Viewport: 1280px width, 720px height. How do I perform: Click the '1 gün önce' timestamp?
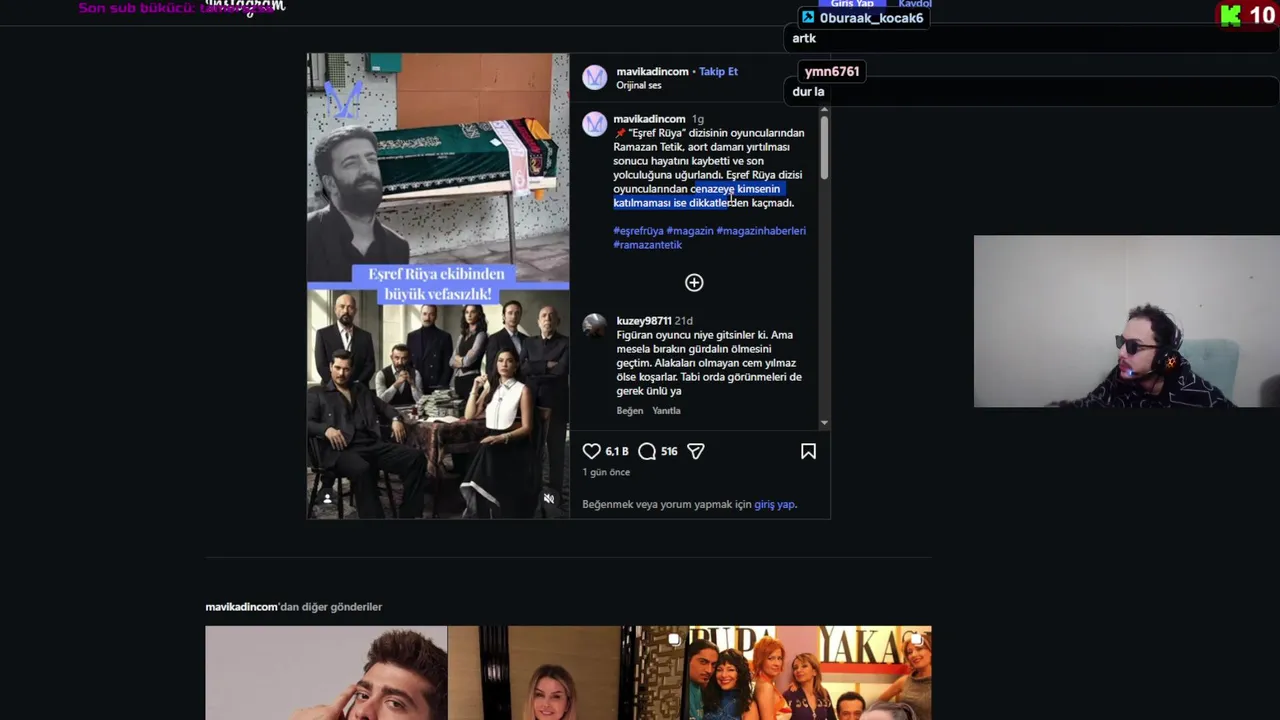coord(606,472)
